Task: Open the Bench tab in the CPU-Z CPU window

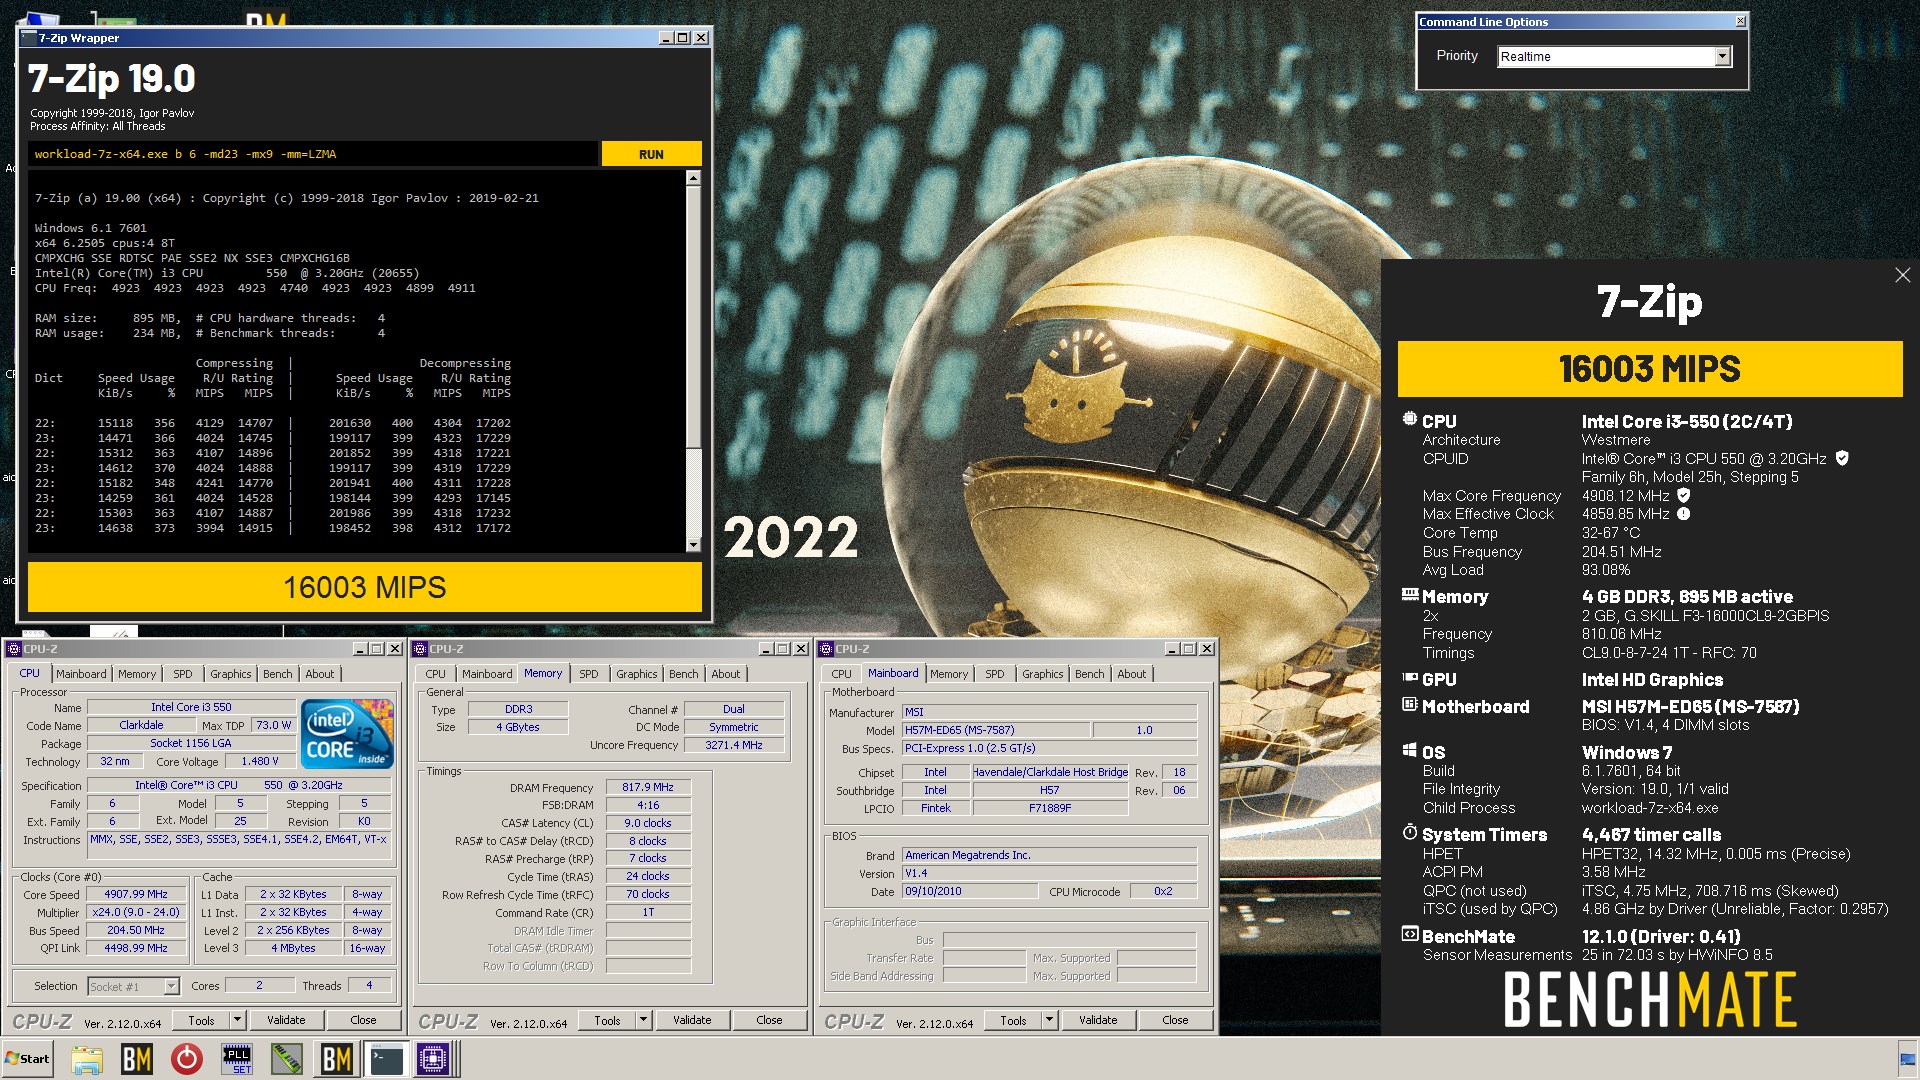Action: click(277, 674)
